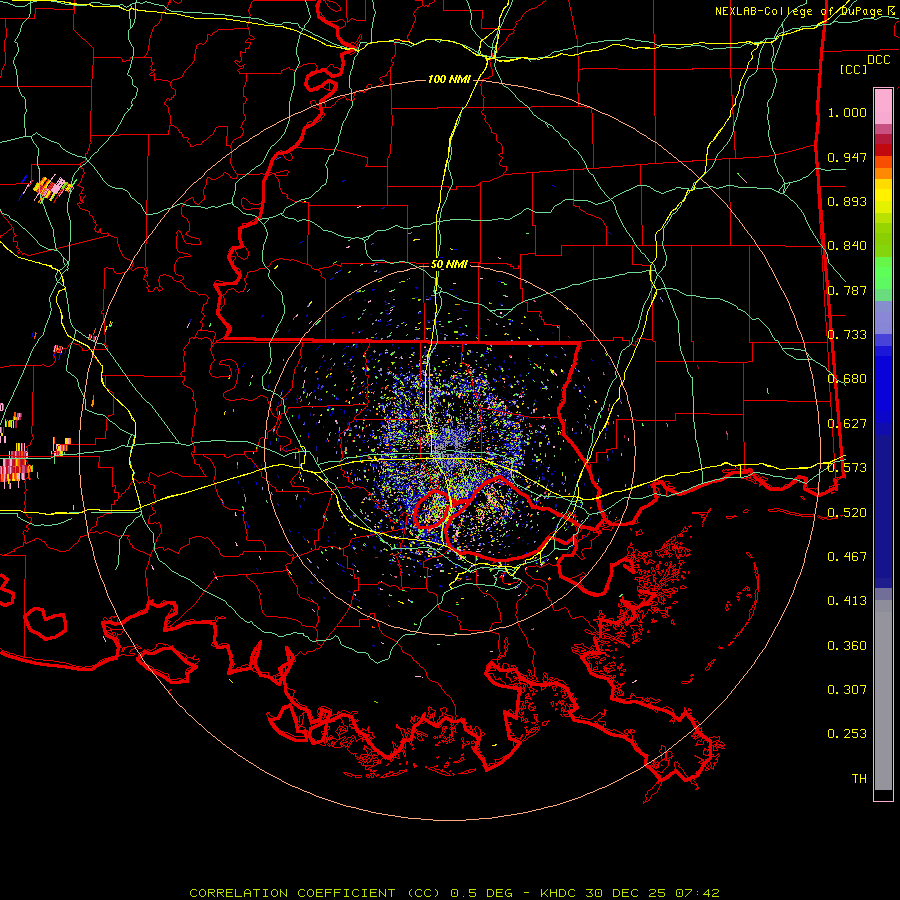
Task: Click the DCC product label
Action: coord(878,60)
